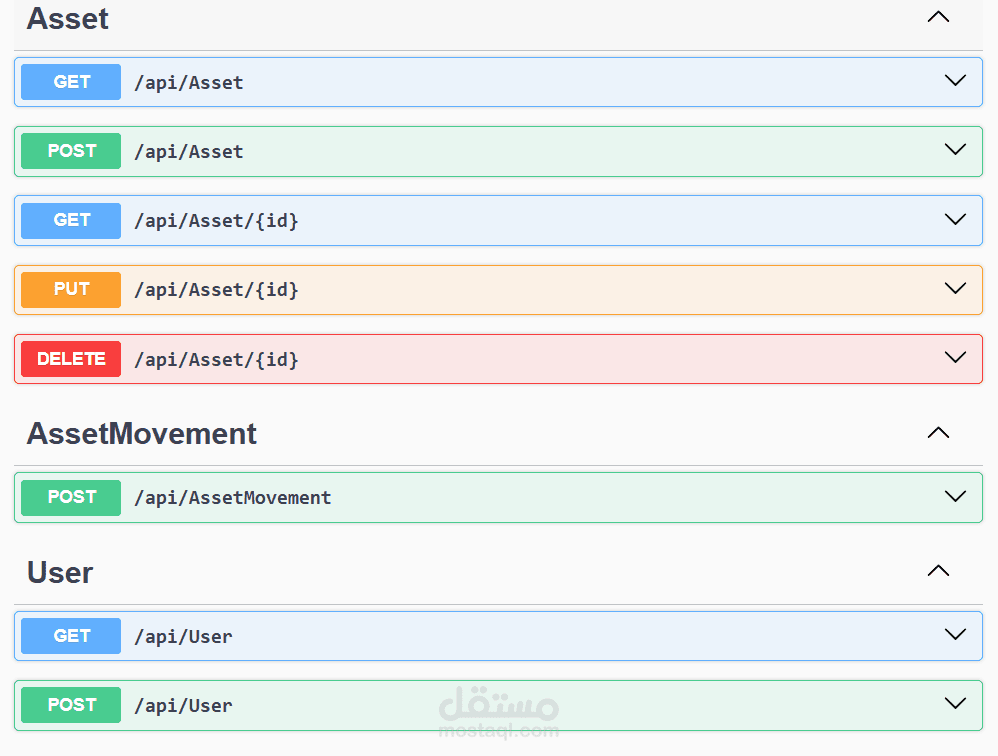Viewport: 998px width, 756px height.
Task: Click the GET badge for /api/Asset/{id}
Action: coord(71,220)
